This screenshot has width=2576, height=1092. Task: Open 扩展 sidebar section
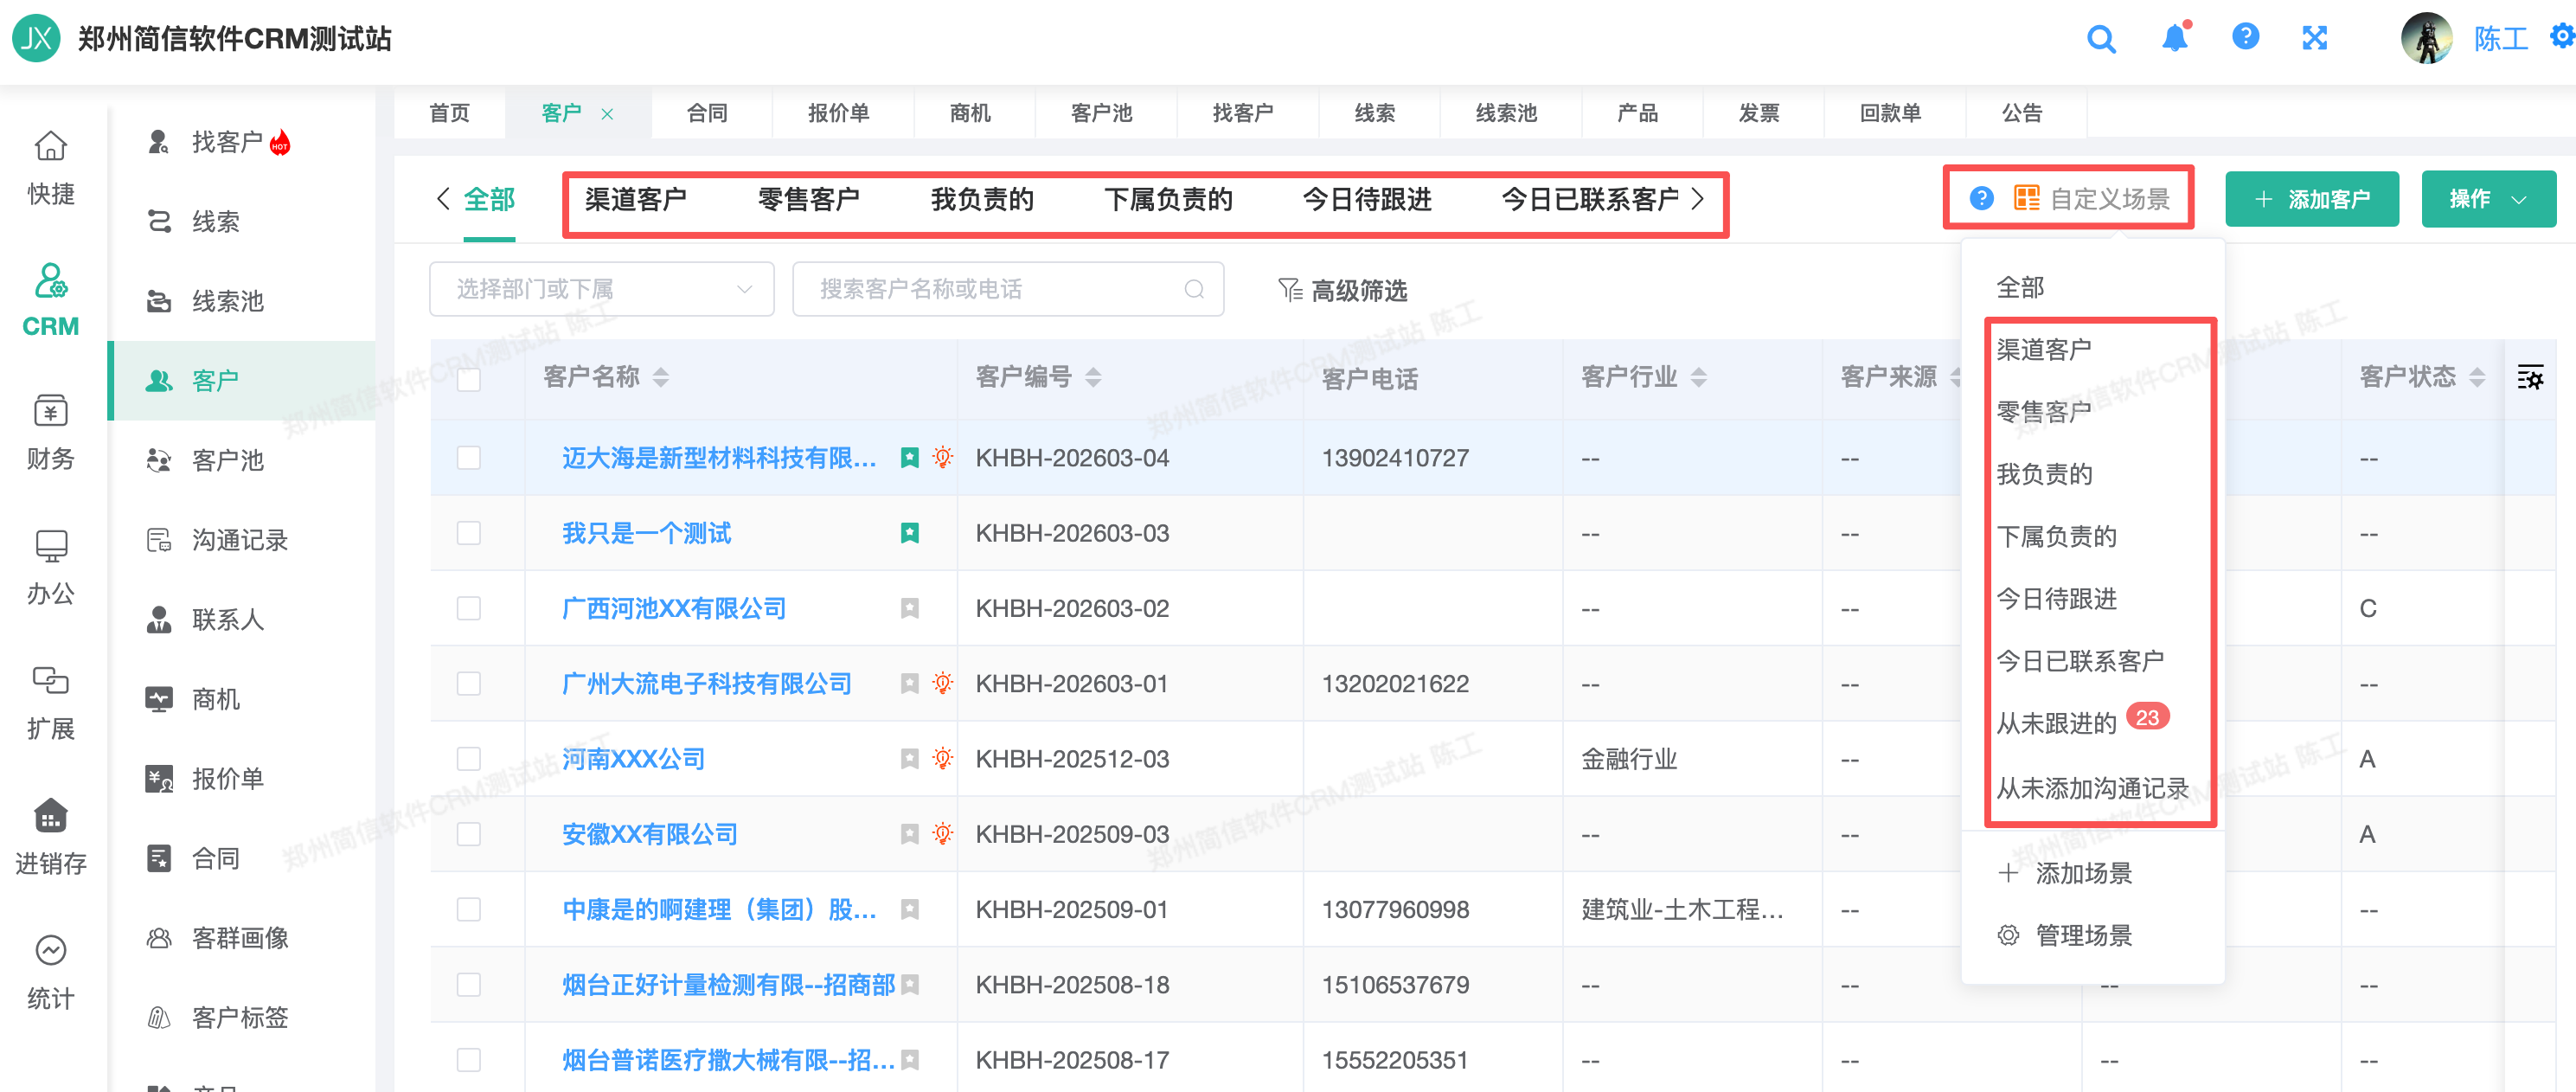(x=51, y=703)
